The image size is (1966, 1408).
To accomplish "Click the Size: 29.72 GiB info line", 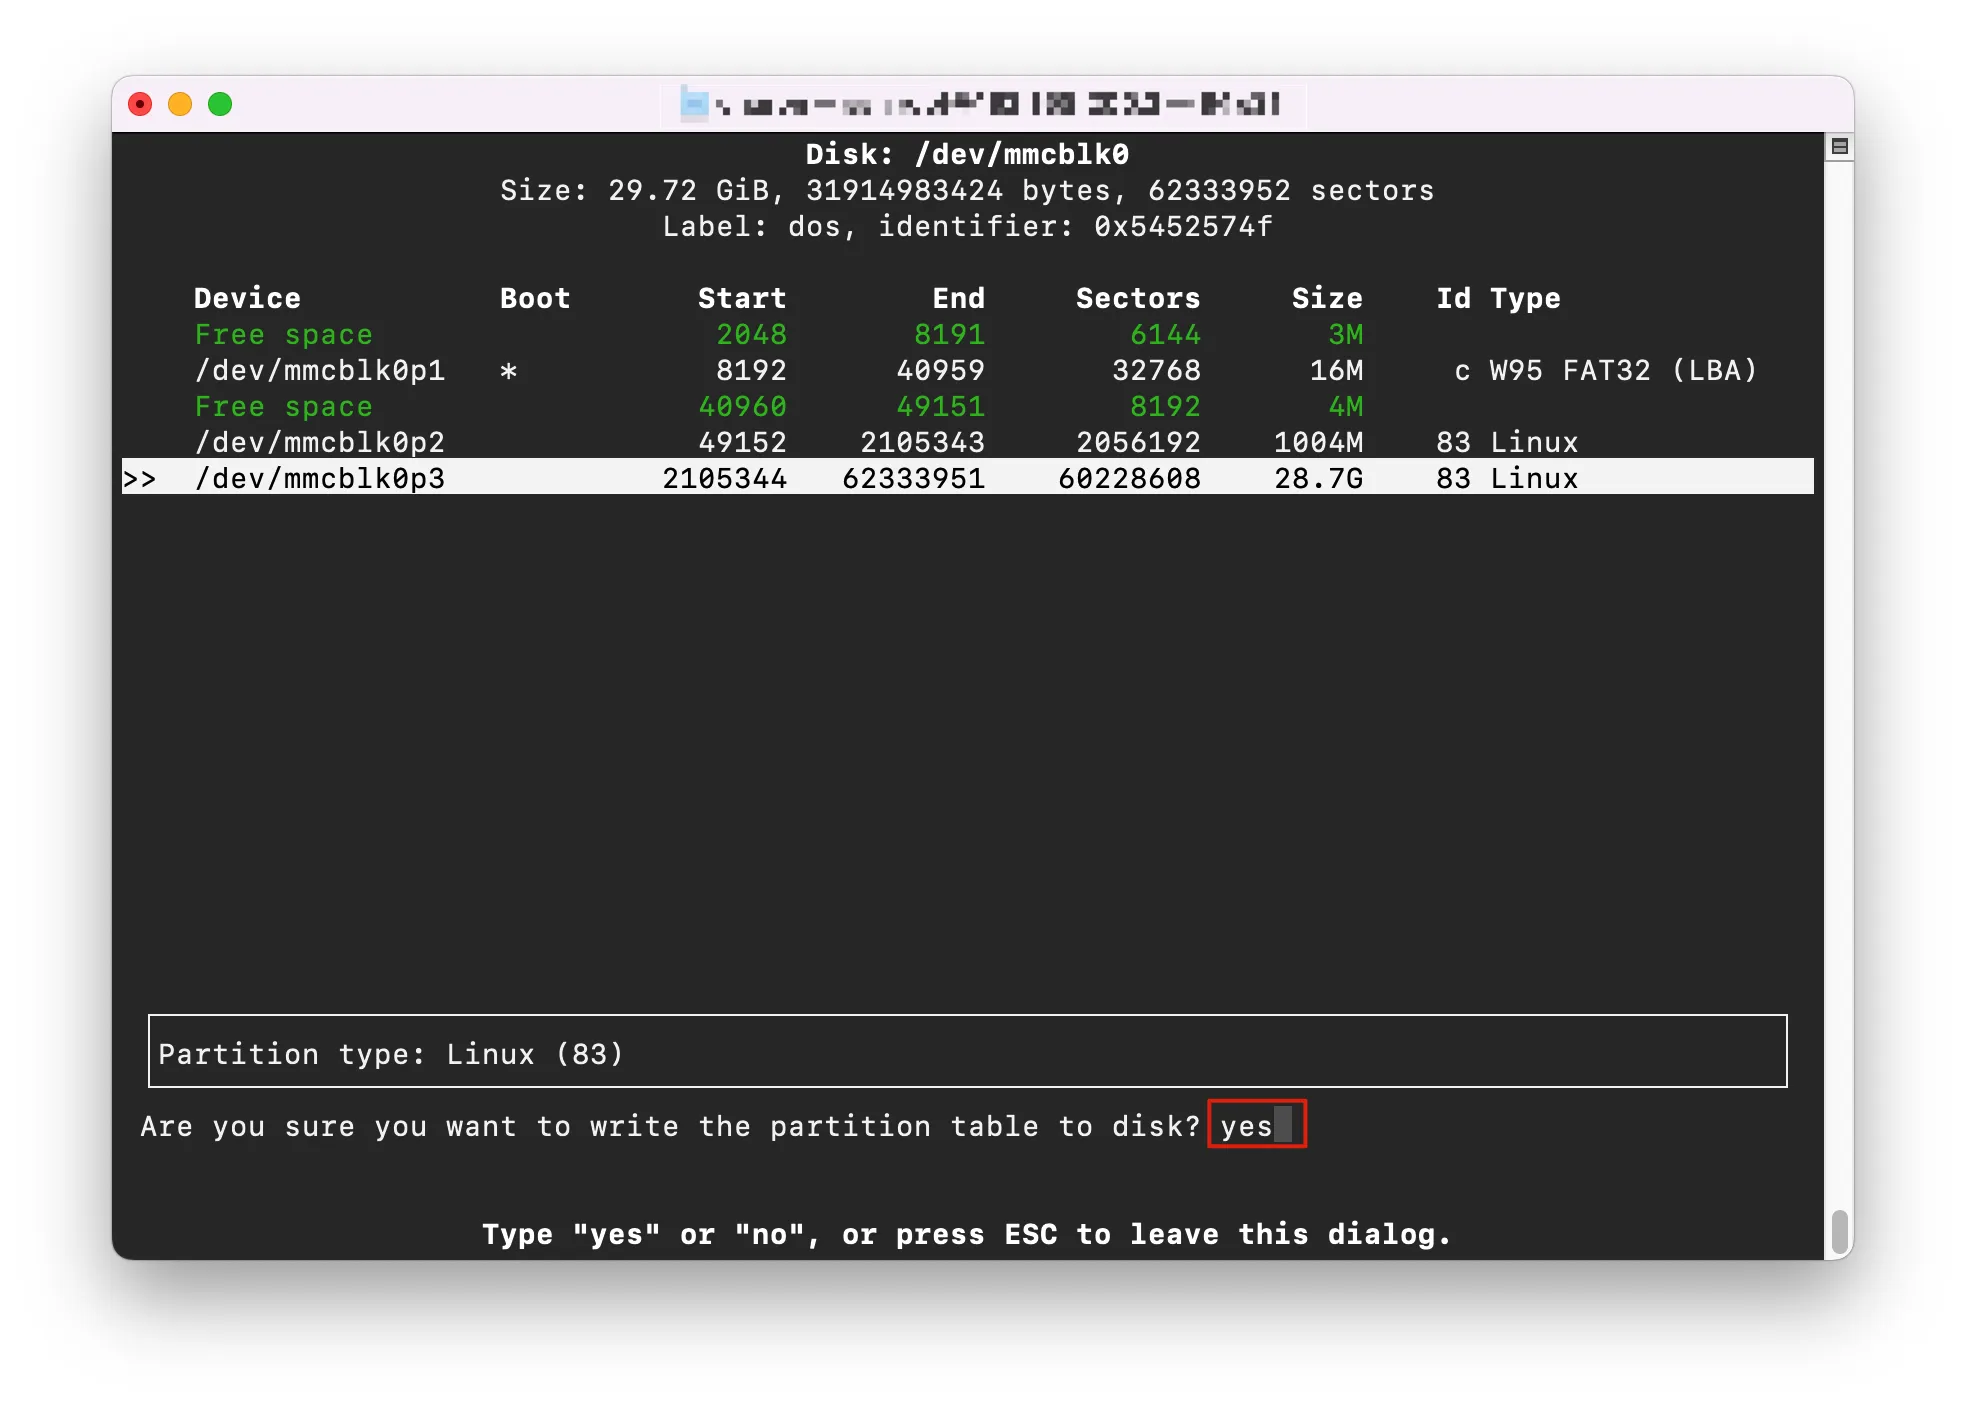I will pyautogui.click(x=967, y=190).
